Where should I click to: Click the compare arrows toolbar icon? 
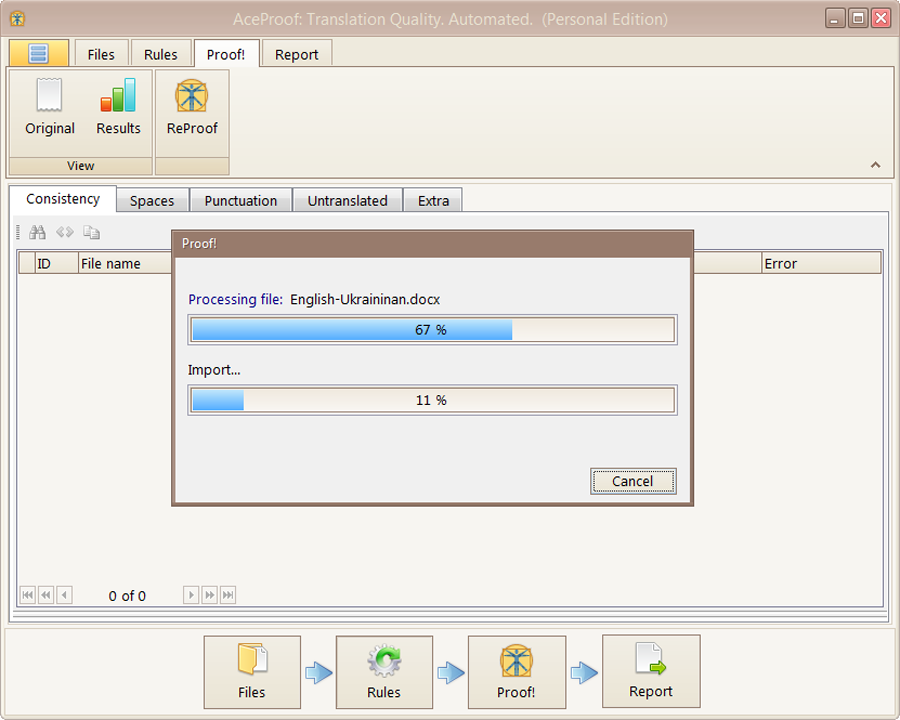tap(63, 232)
